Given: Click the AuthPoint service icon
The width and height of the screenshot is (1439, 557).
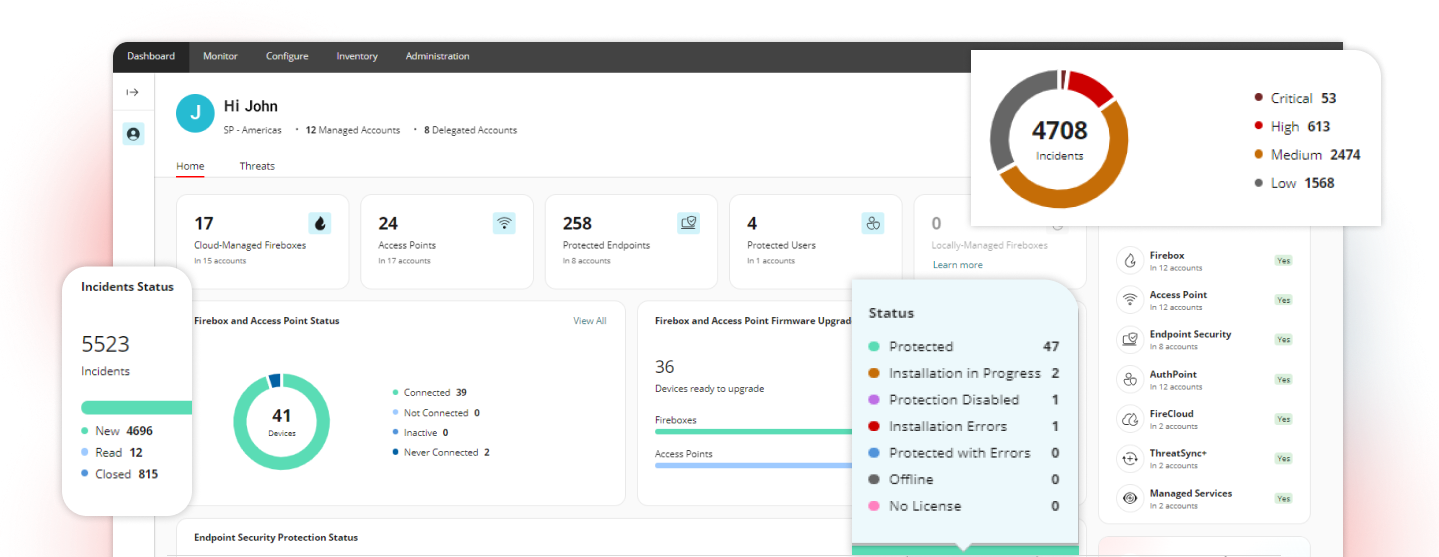Looking at the screenshot, I should 1130,380.
